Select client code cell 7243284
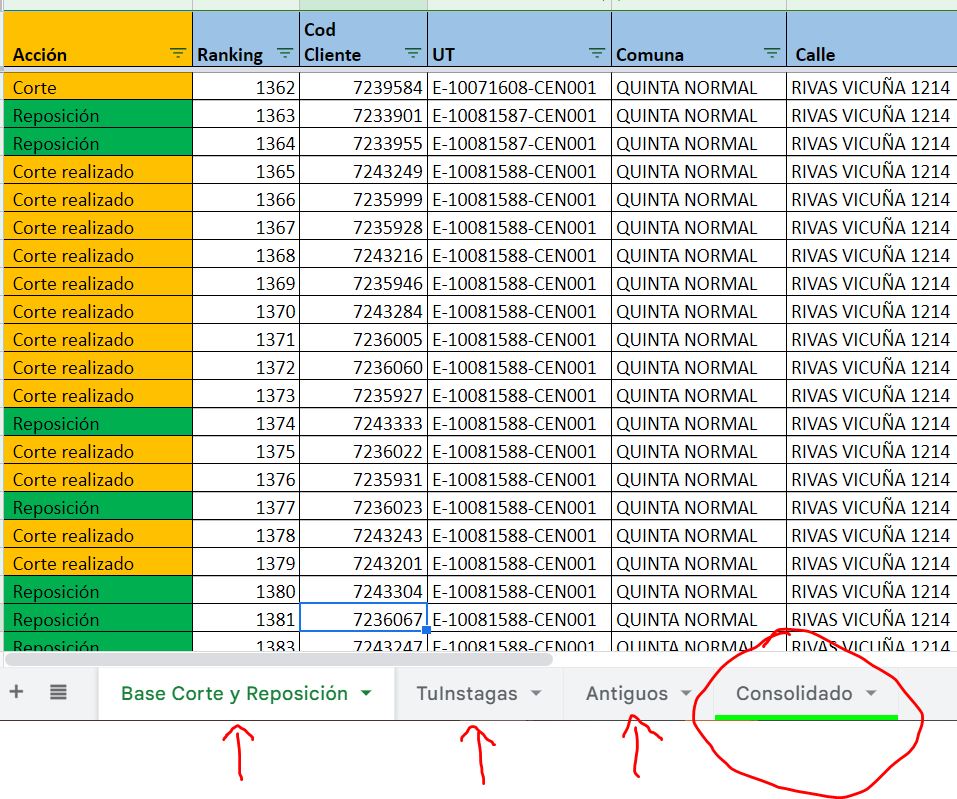Image resolution: width=957 pixels, height=799 pixels. click(363, 311)
